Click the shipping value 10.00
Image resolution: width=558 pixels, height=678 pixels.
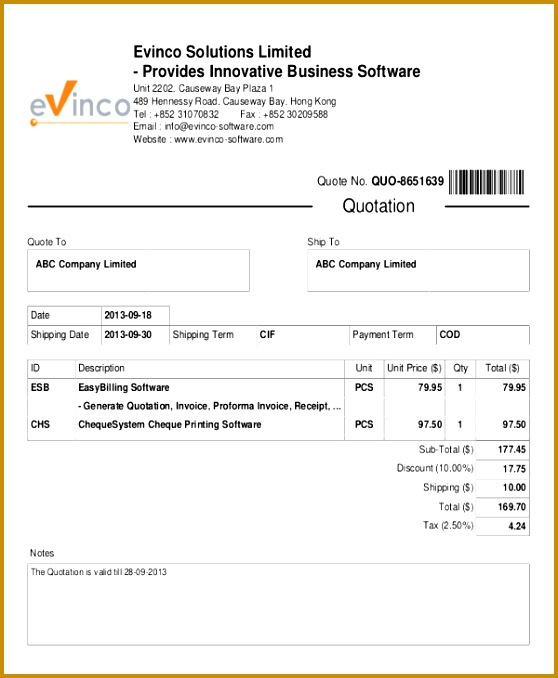(514, 488)
